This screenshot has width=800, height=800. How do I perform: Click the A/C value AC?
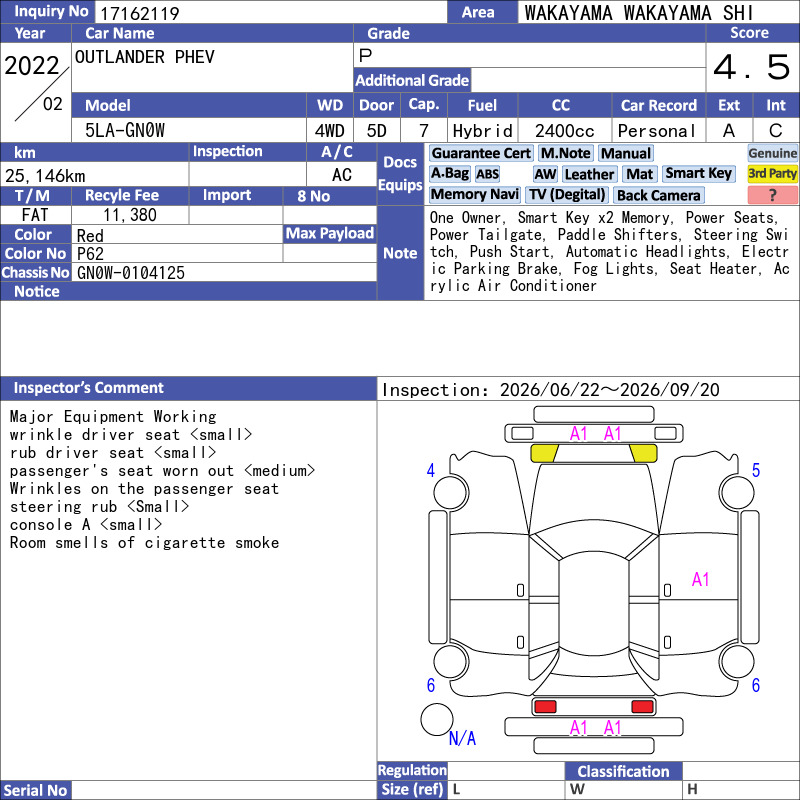coord(341,175)
